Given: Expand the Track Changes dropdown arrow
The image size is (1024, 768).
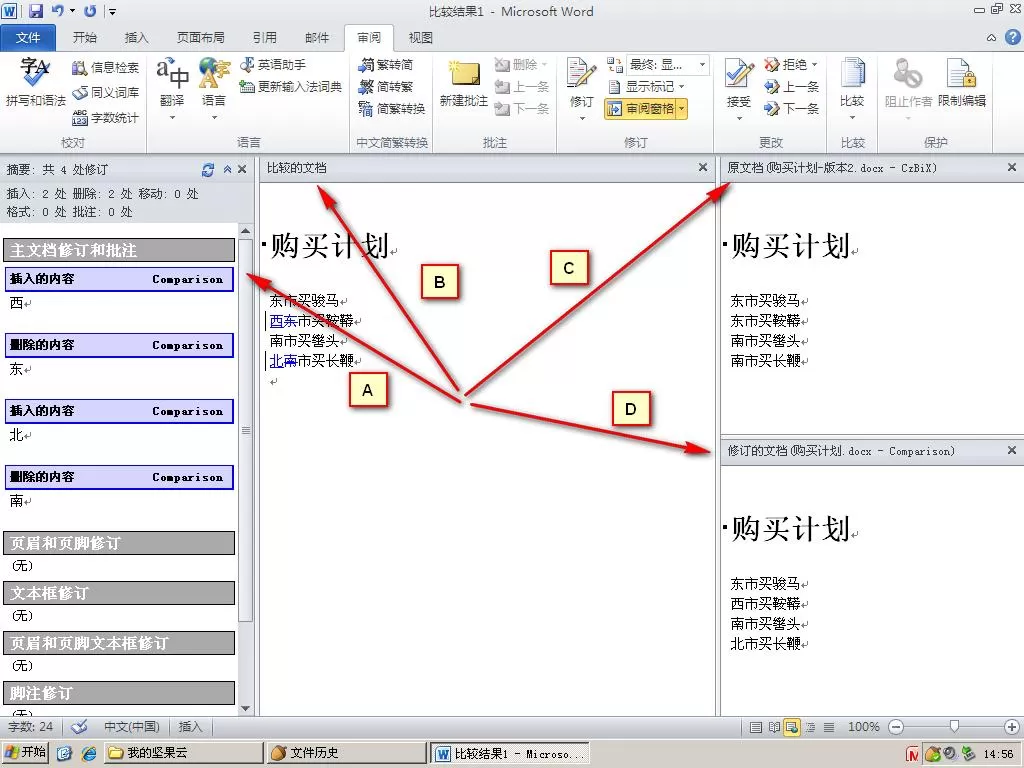Looking at the screenshot, I should pyautogui.click(x=582, y=118).
